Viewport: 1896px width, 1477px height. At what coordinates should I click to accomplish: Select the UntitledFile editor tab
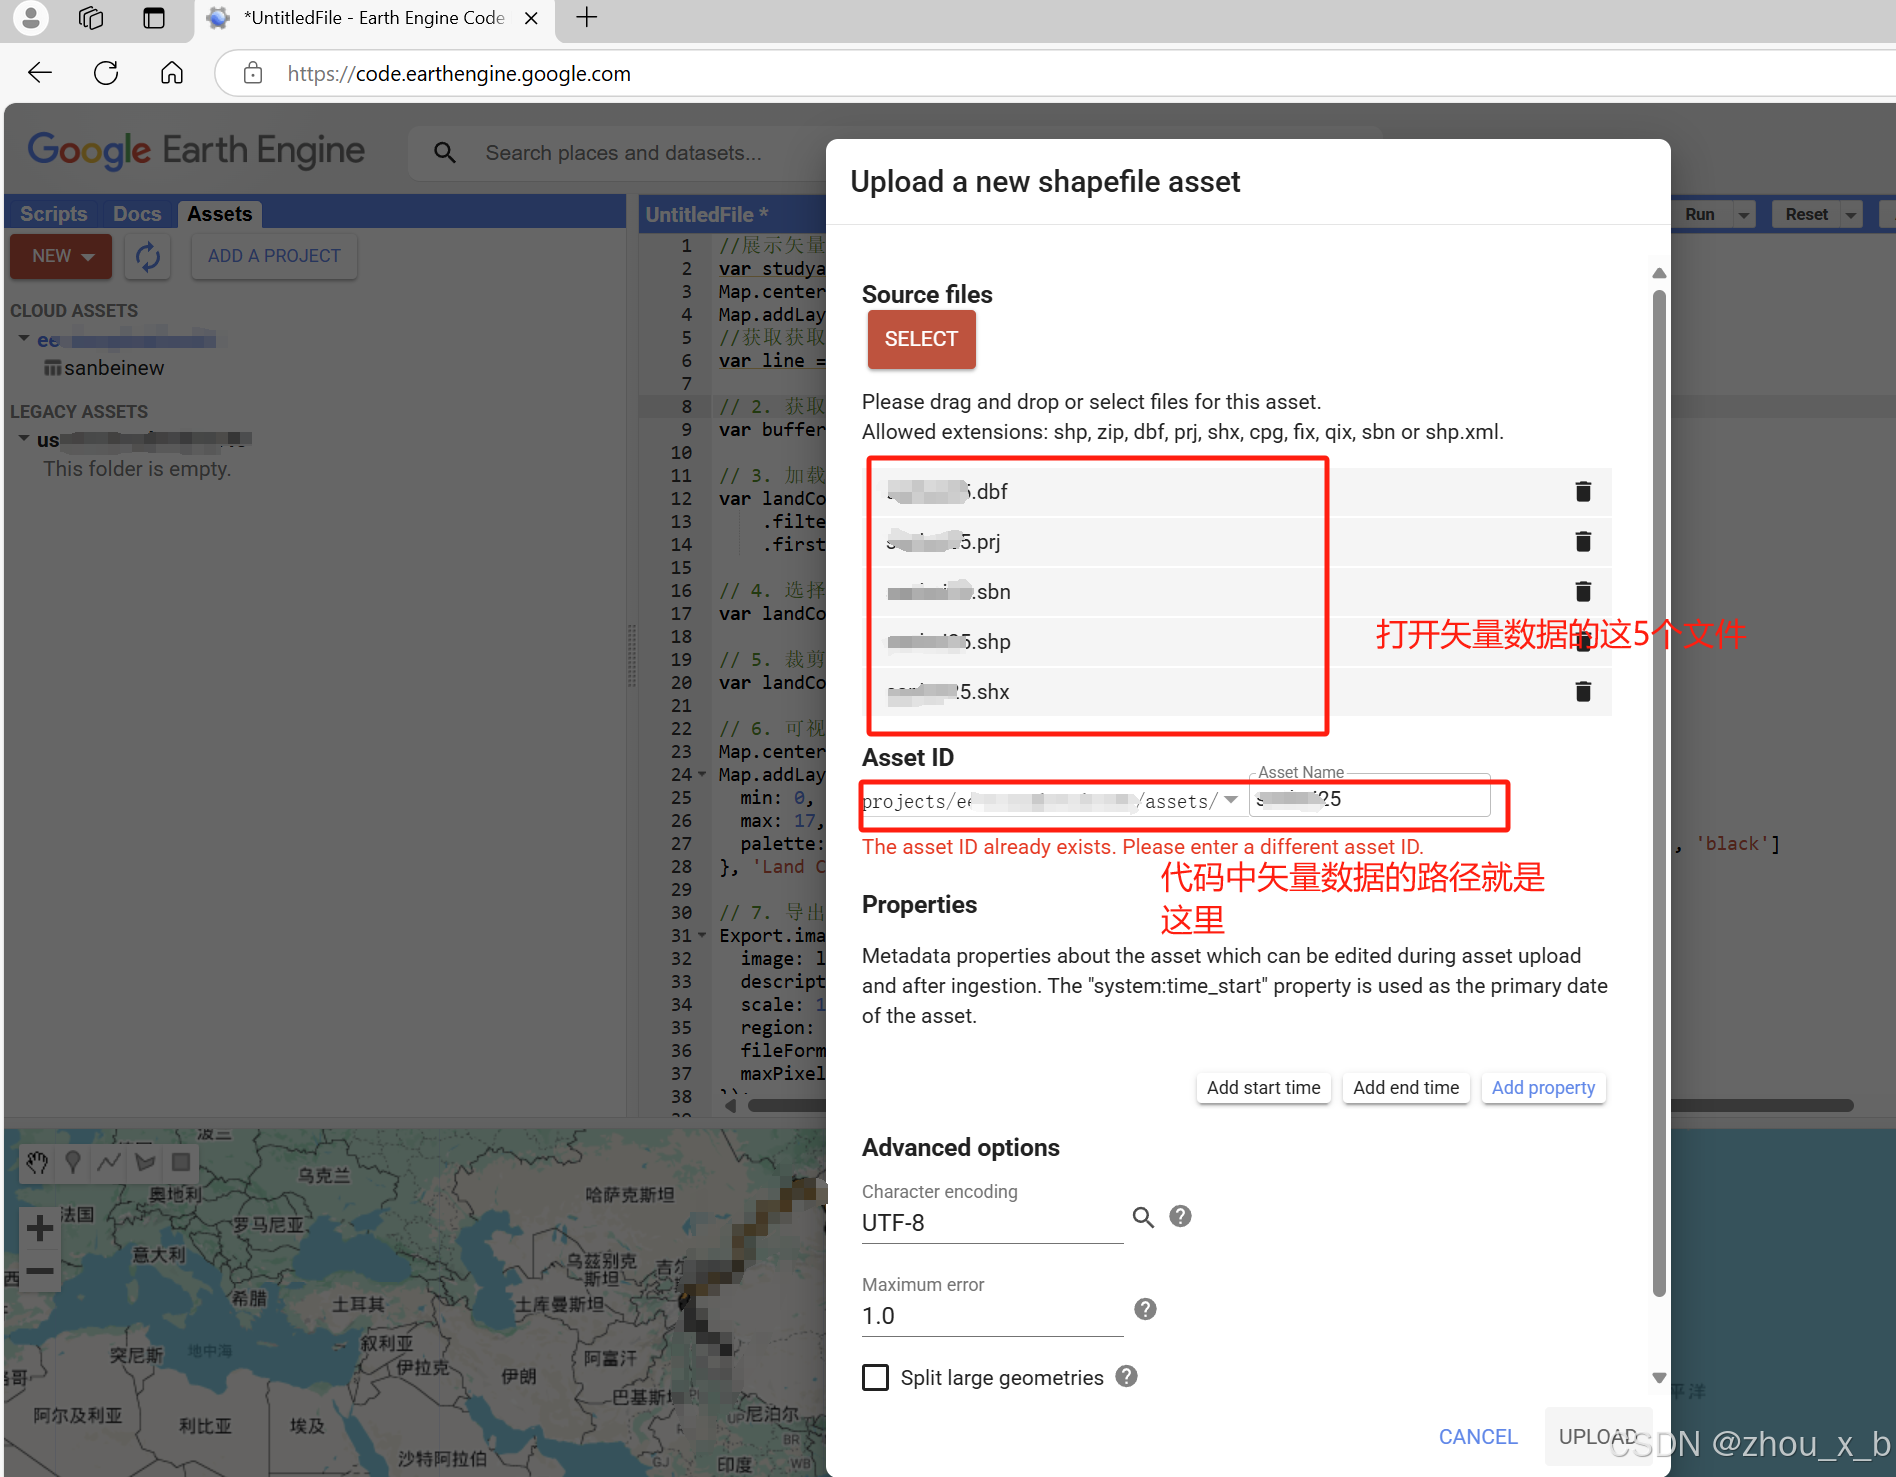coord(707,214)
